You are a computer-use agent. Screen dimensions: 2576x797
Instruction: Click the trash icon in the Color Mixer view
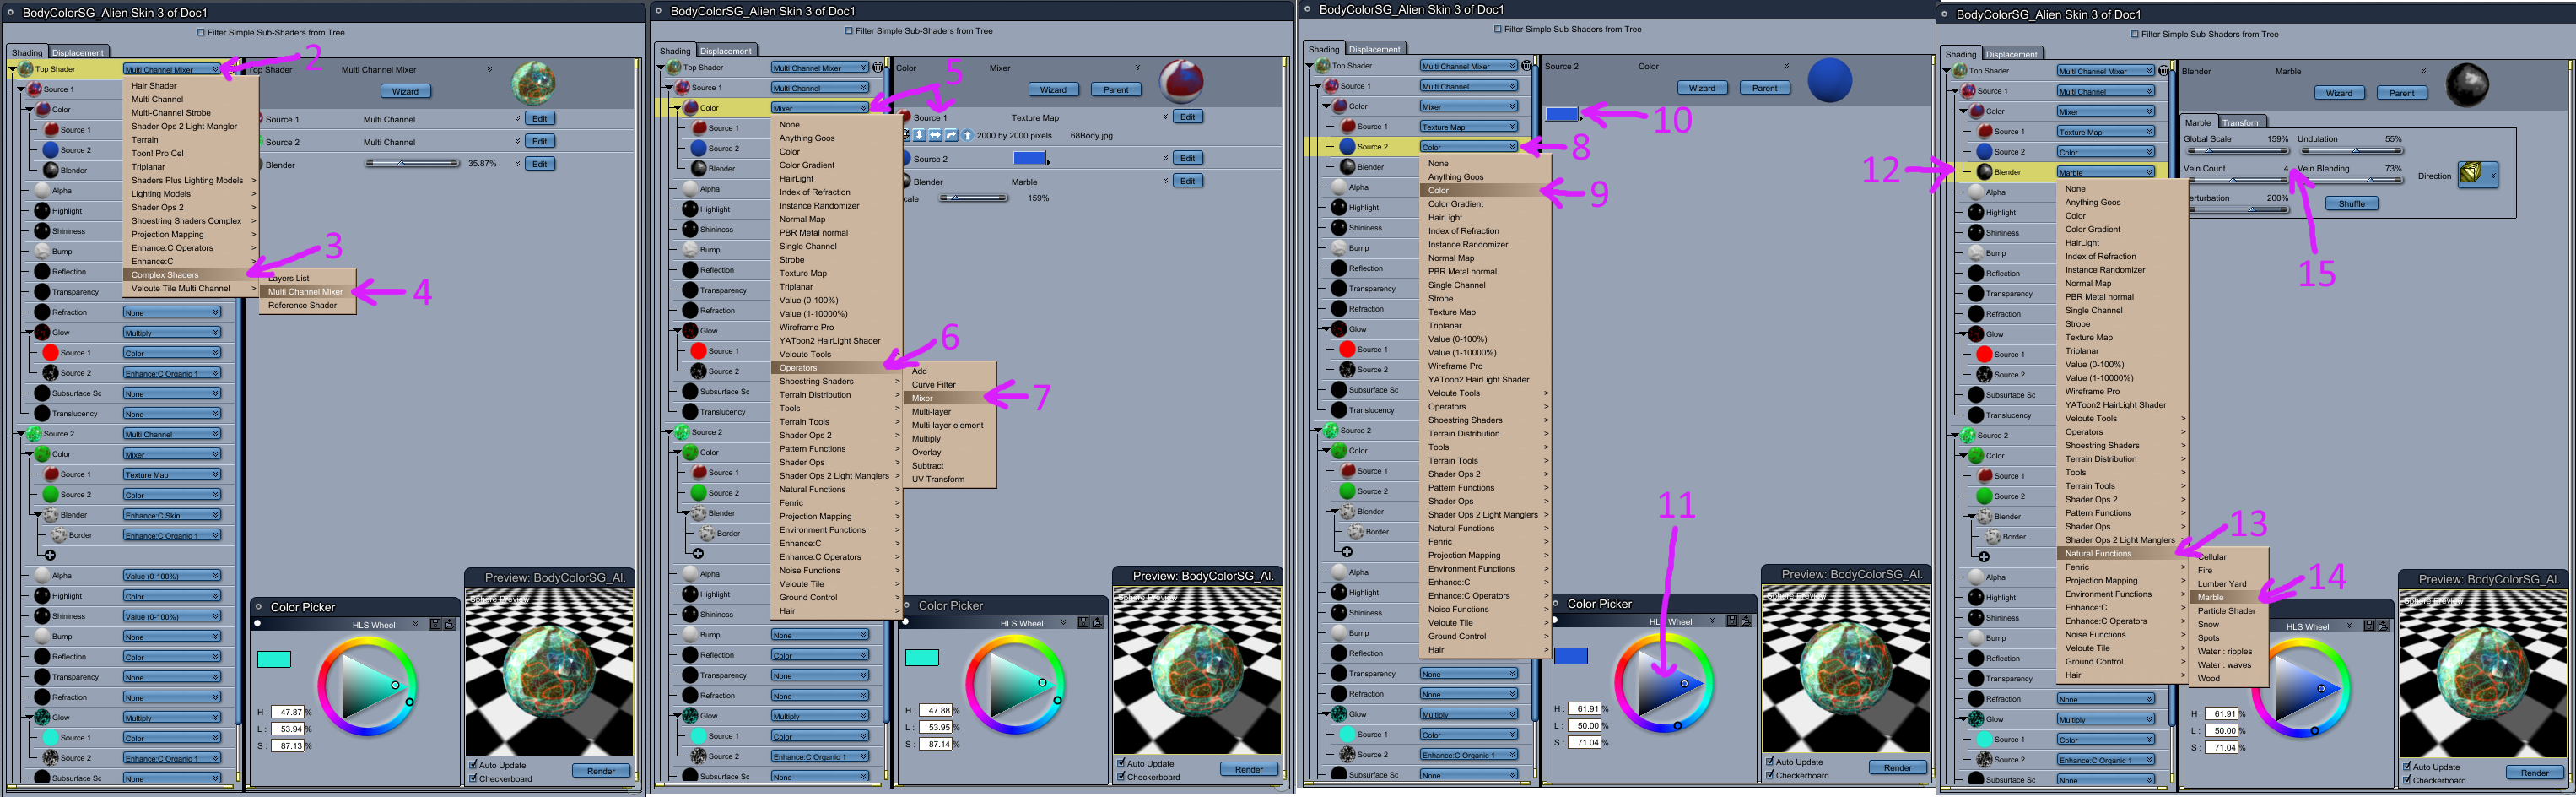point(878,67)
